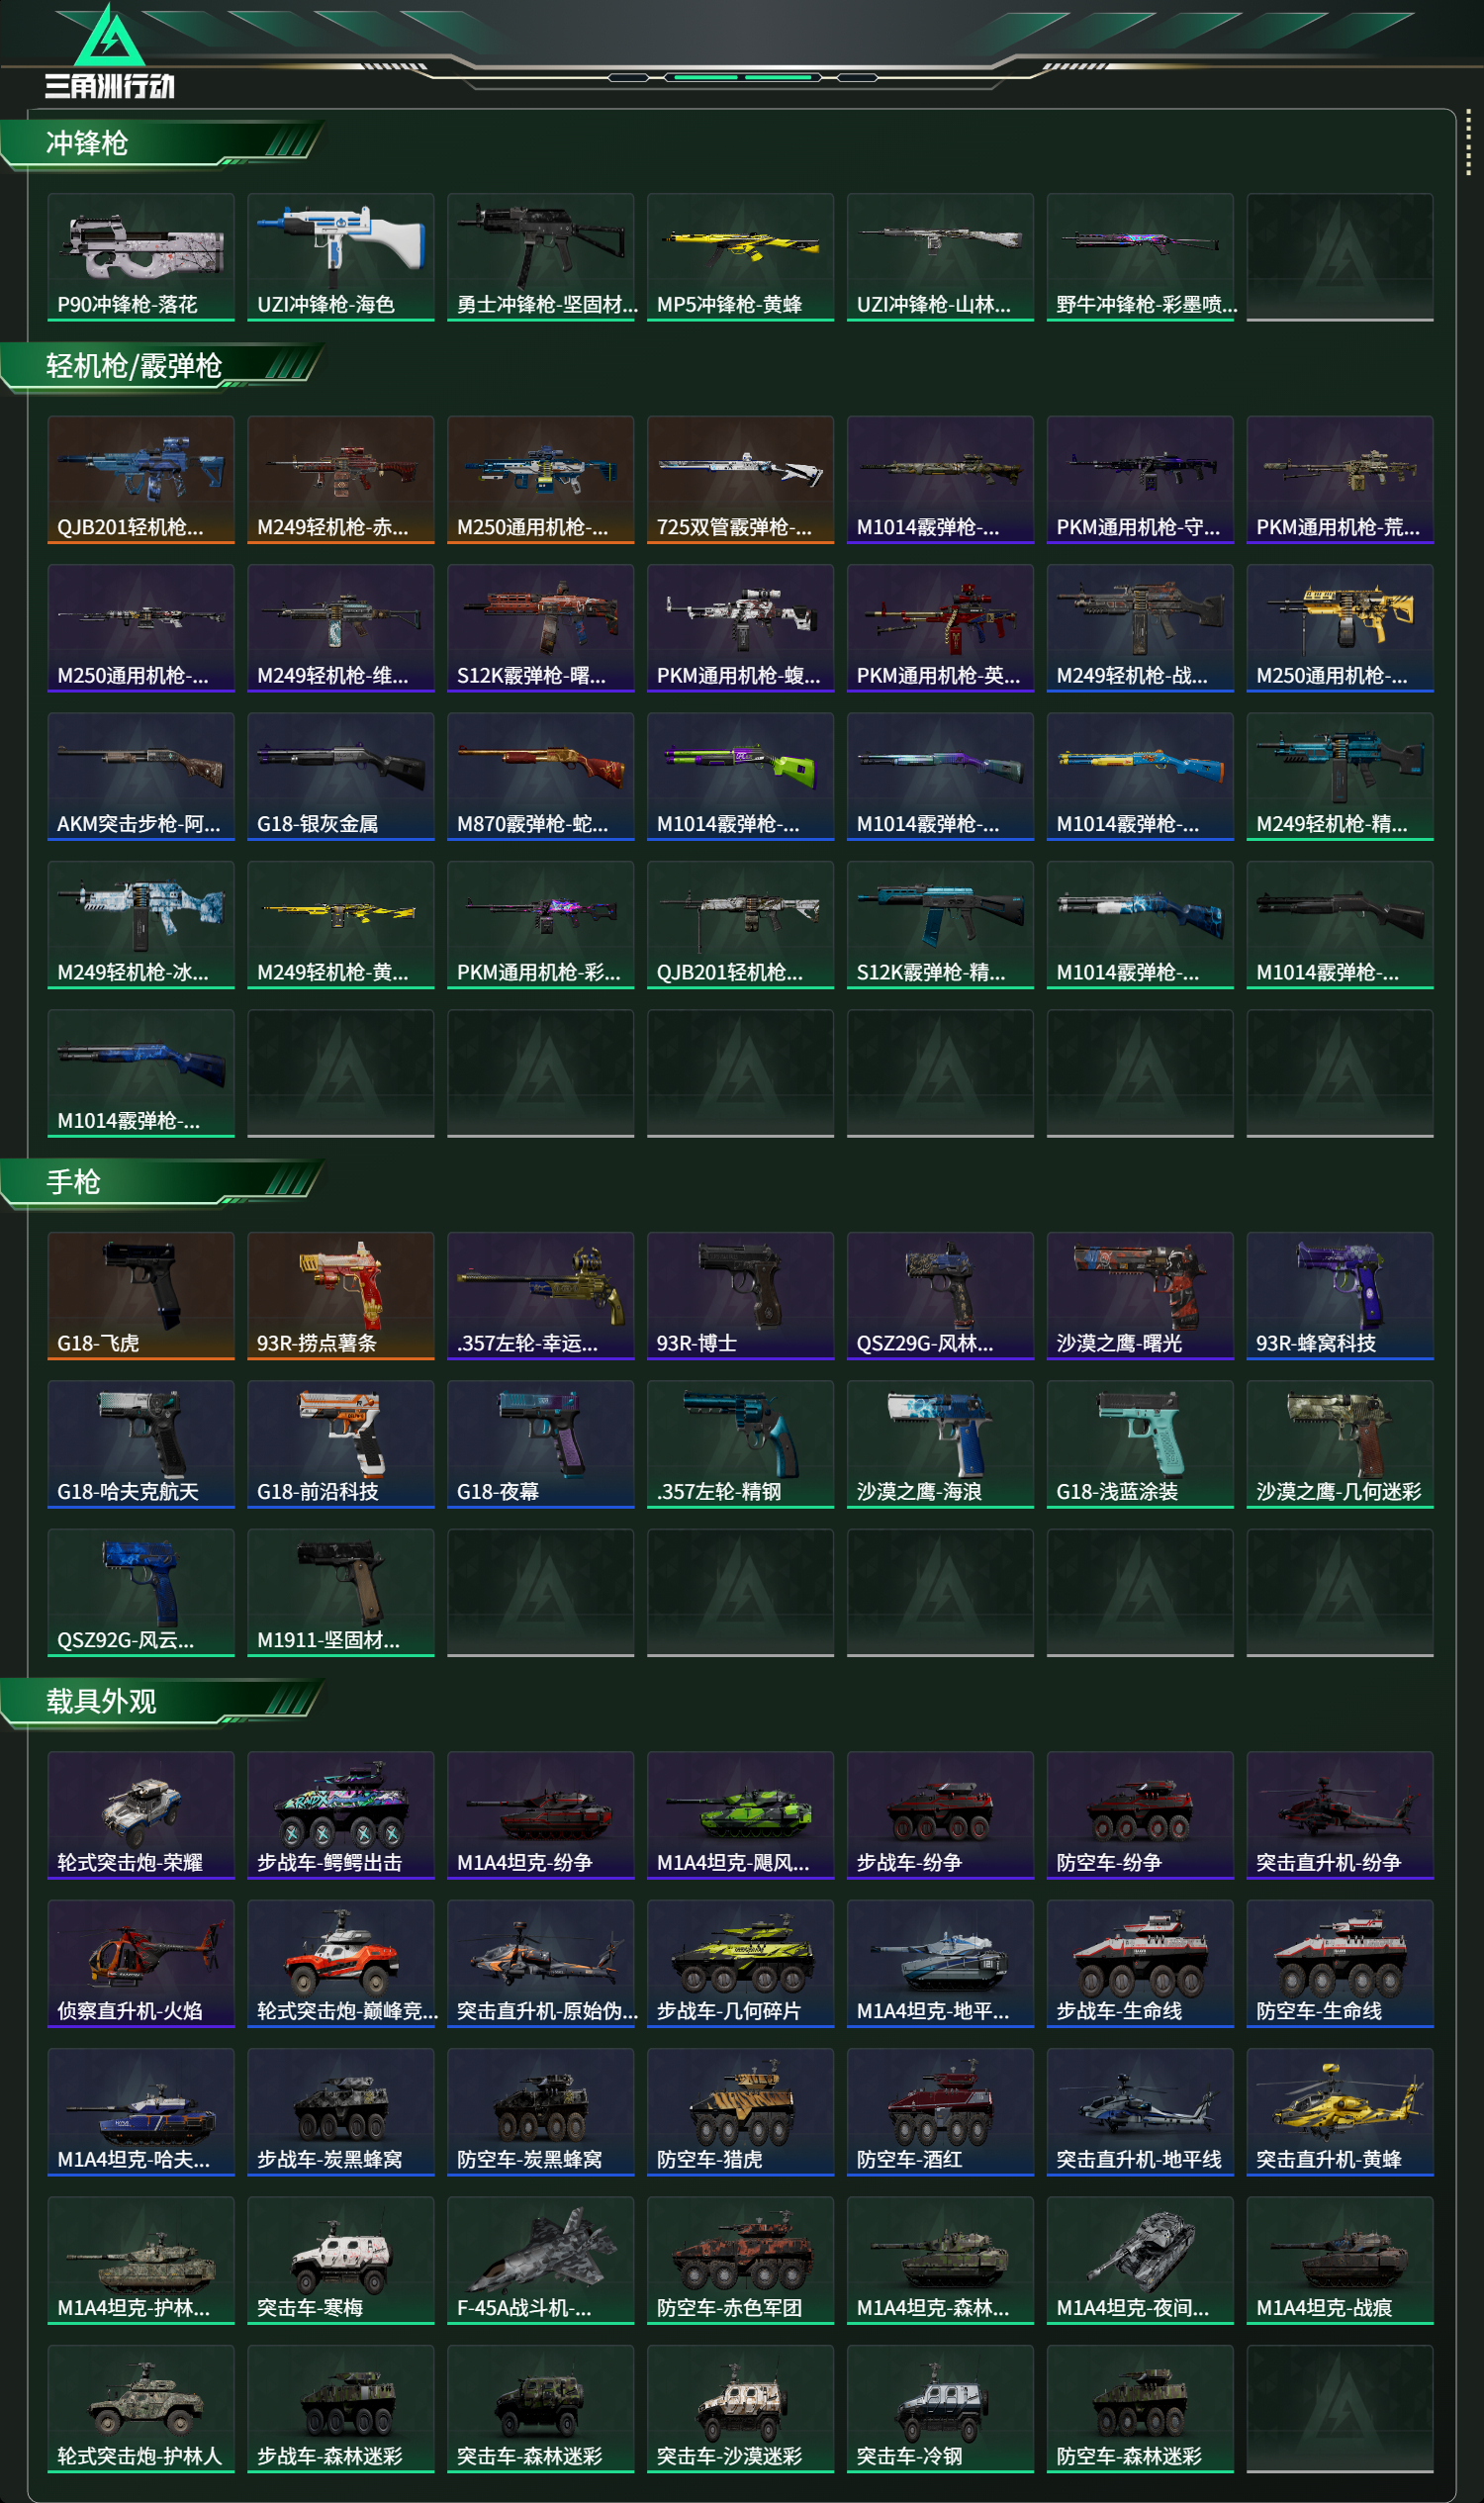Open the G18-浅蓝涂装 skin card
This screenshot has width=1484, height=2503.
(1140, 1444)
